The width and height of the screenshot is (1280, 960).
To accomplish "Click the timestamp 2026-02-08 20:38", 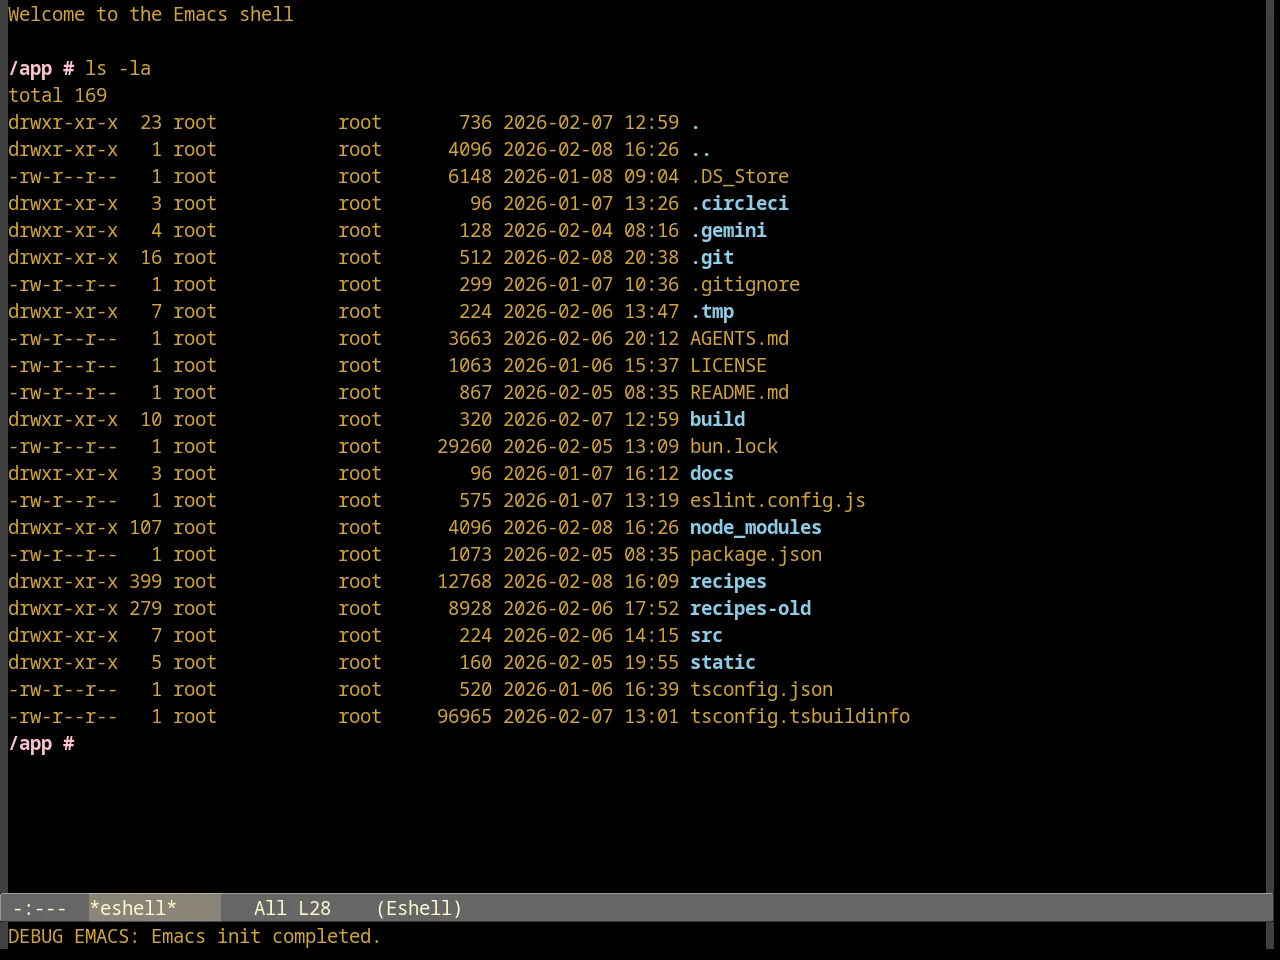I will pyautogui.click(x=591, y=257).
